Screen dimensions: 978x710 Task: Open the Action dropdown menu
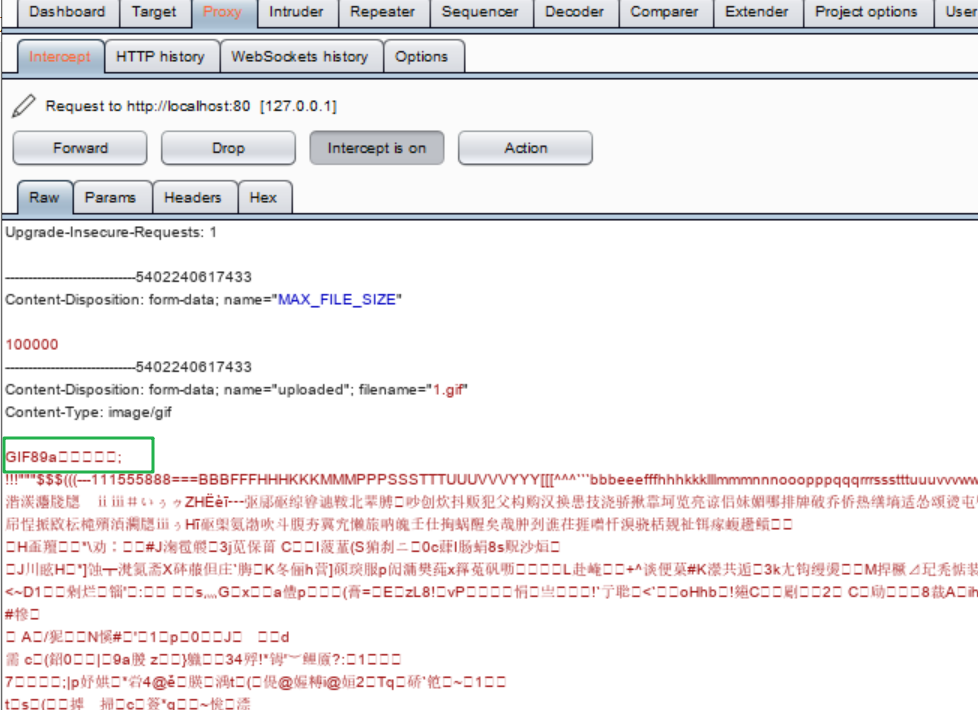click(525, 148)
